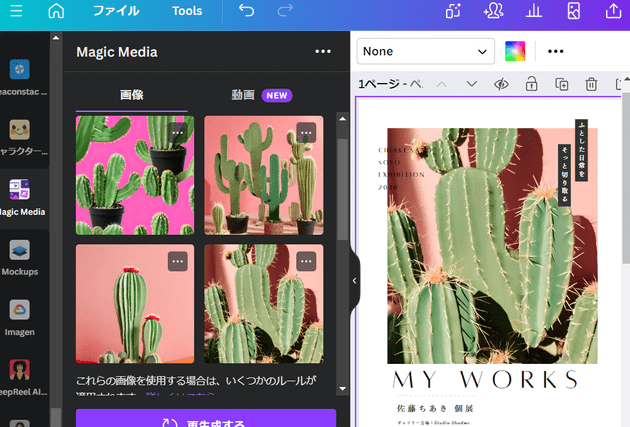Image resolution: width=630 pixels, height=427 pixels.
Task: Collapse the side panel with the arrow handle
Action: pos(355,281)
